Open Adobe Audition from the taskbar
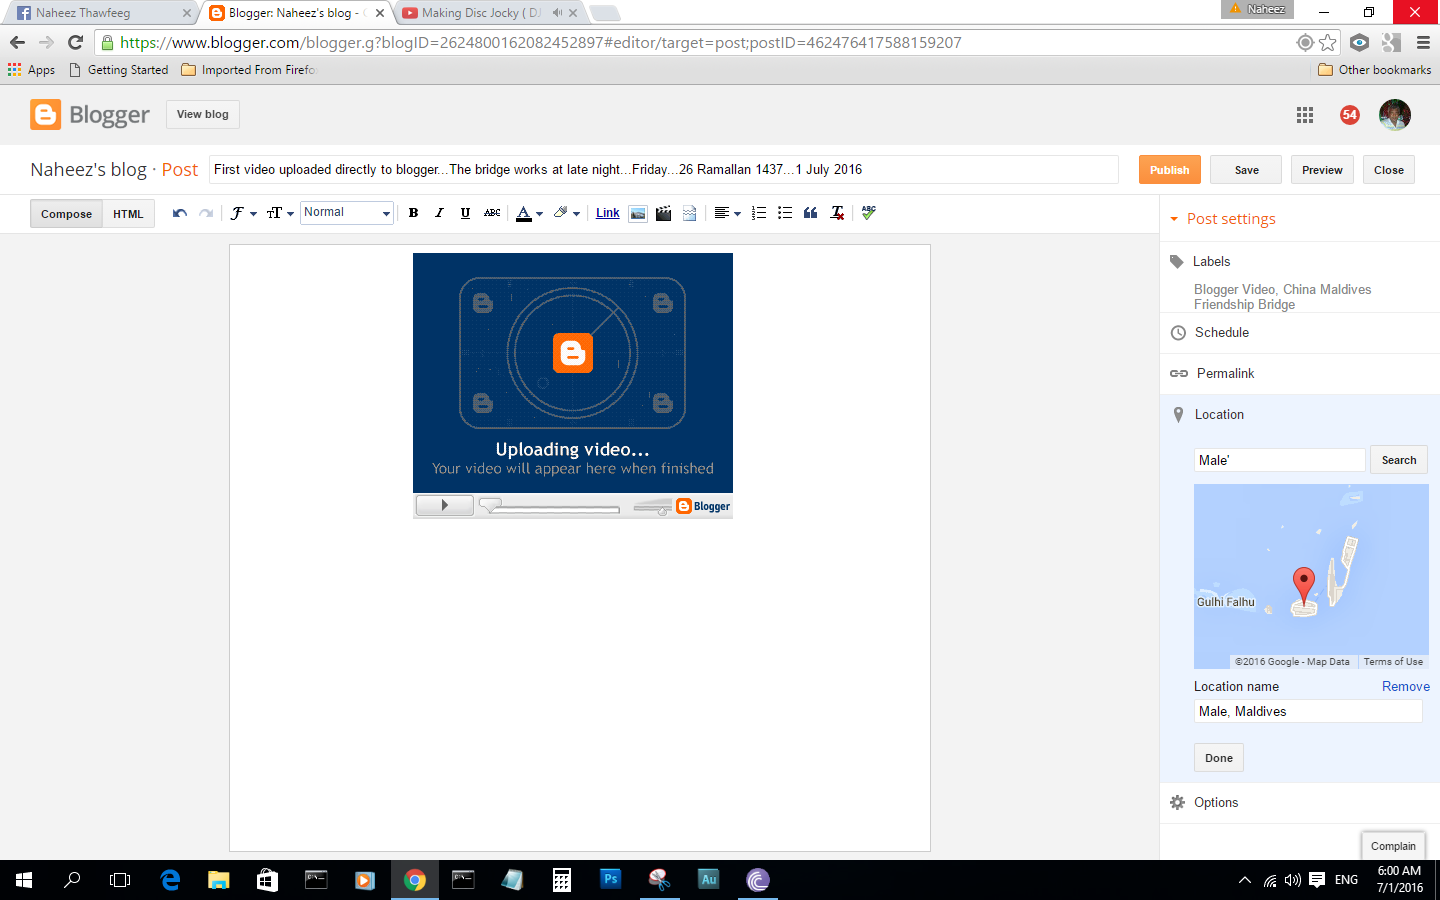1440x900 pixels. (x=708, y=880)
